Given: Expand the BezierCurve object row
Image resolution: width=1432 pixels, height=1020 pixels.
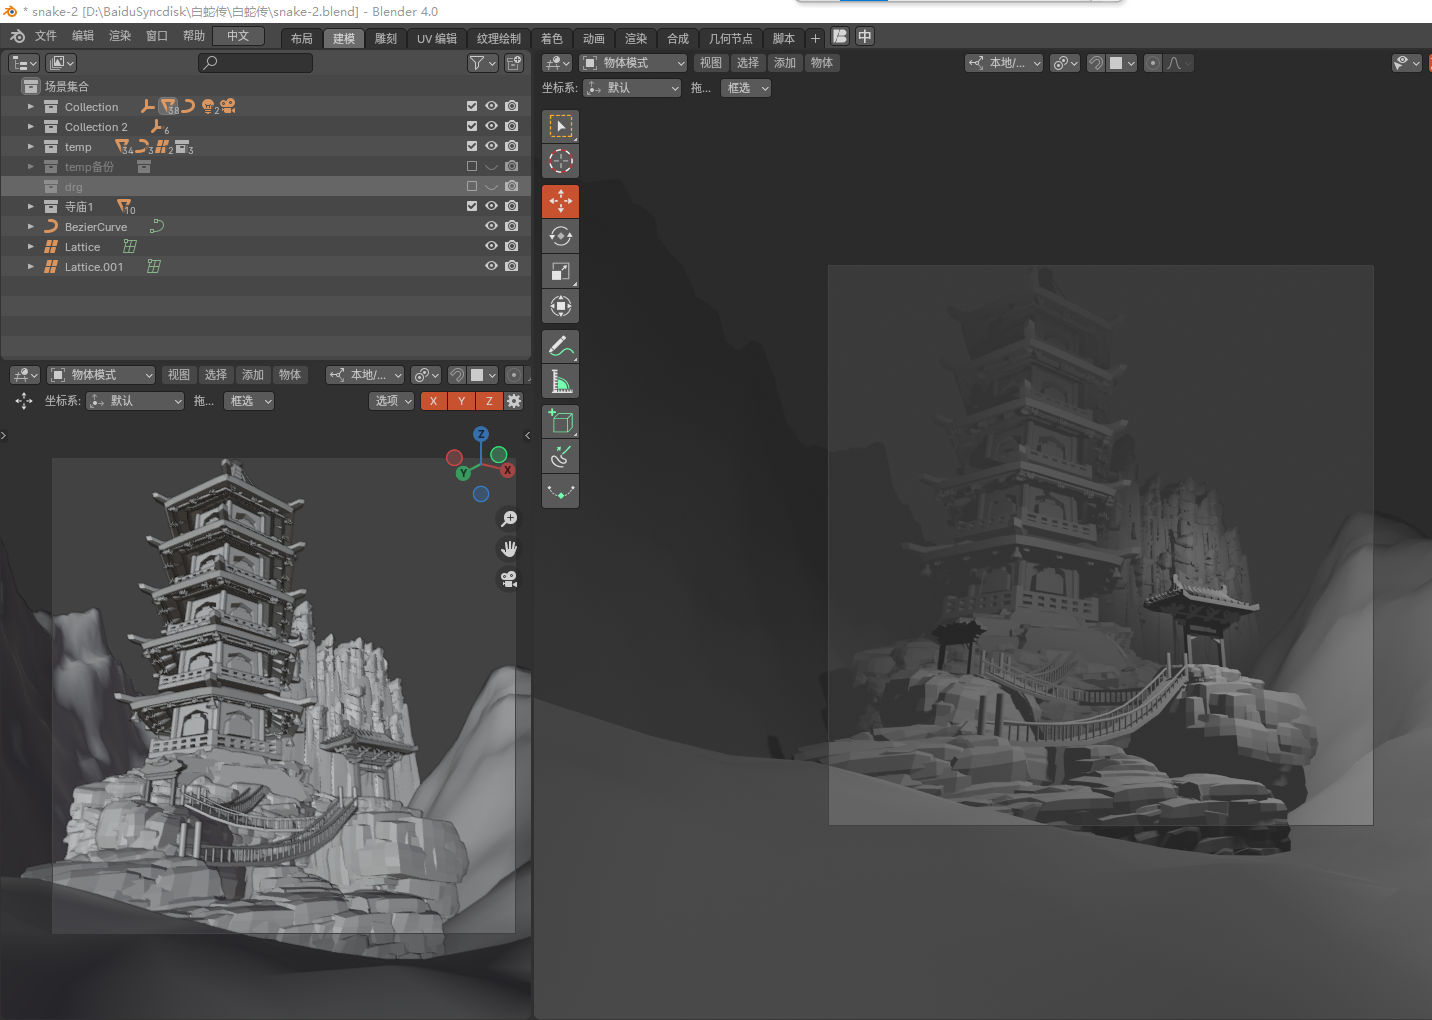Looking at the screenshot, I should pyautogui.click(x=31, y=227).
